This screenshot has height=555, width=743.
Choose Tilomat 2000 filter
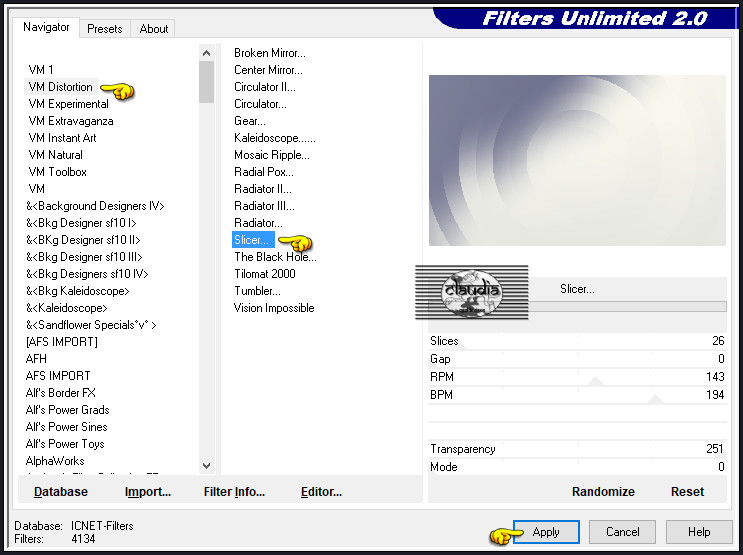click(264, 274)
